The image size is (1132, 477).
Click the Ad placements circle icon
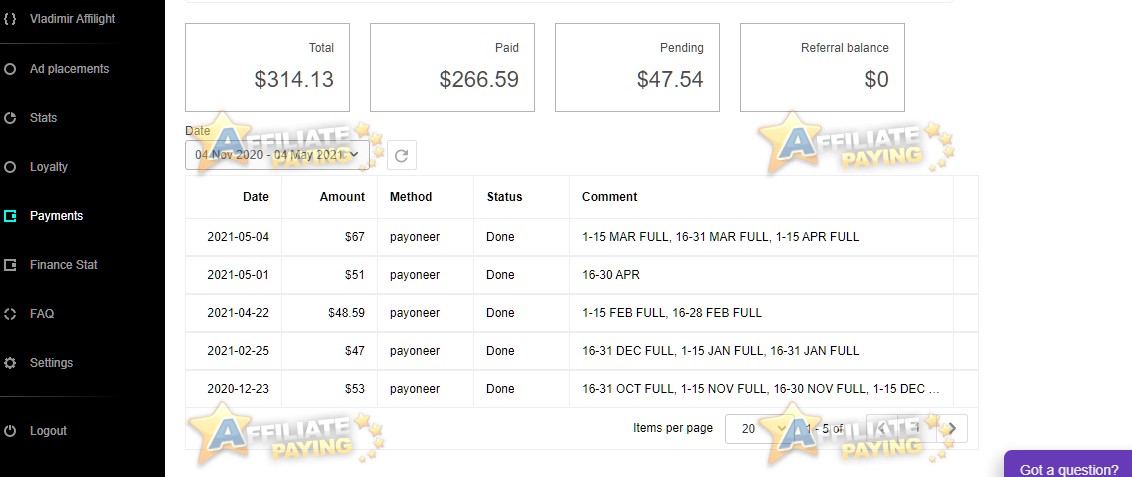point(9,69)
